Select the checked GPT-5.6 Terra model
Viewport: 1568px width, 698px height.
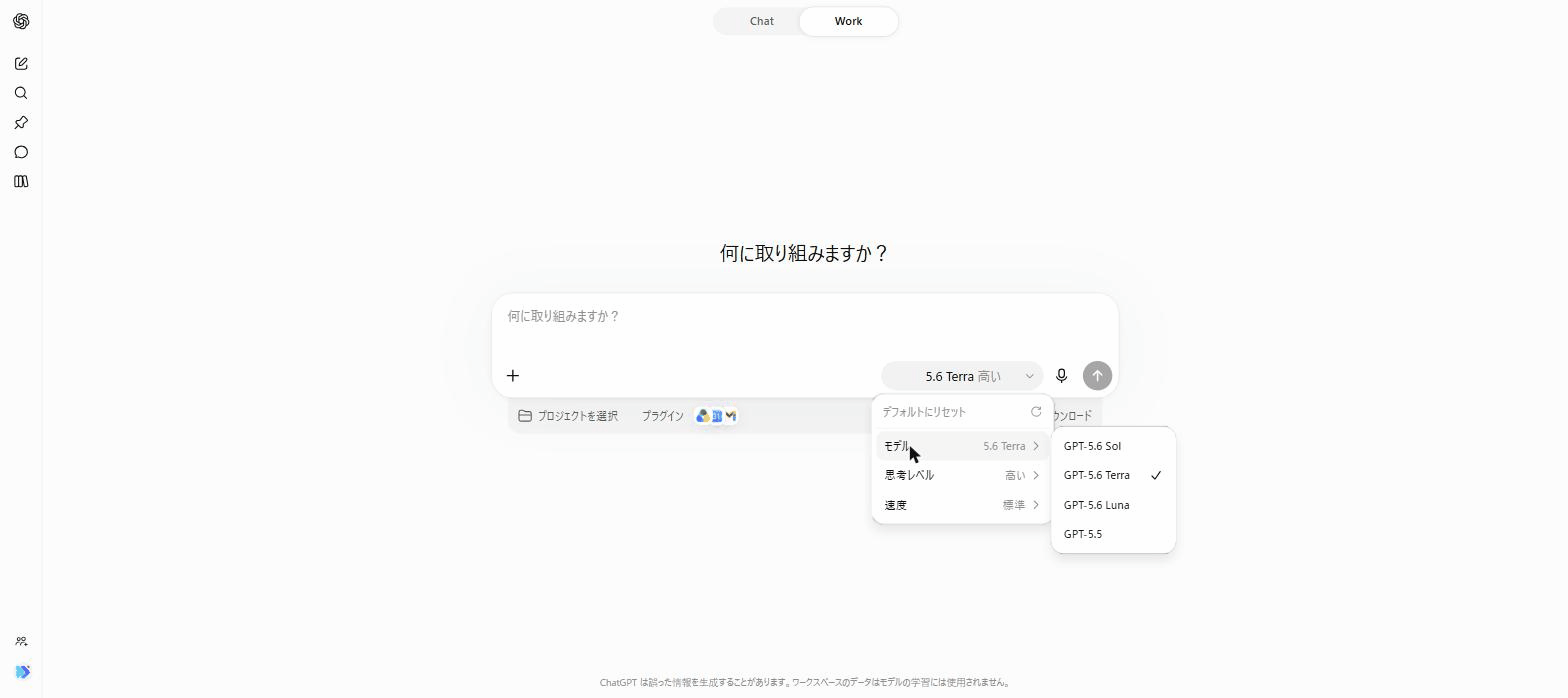point(1113,475)
